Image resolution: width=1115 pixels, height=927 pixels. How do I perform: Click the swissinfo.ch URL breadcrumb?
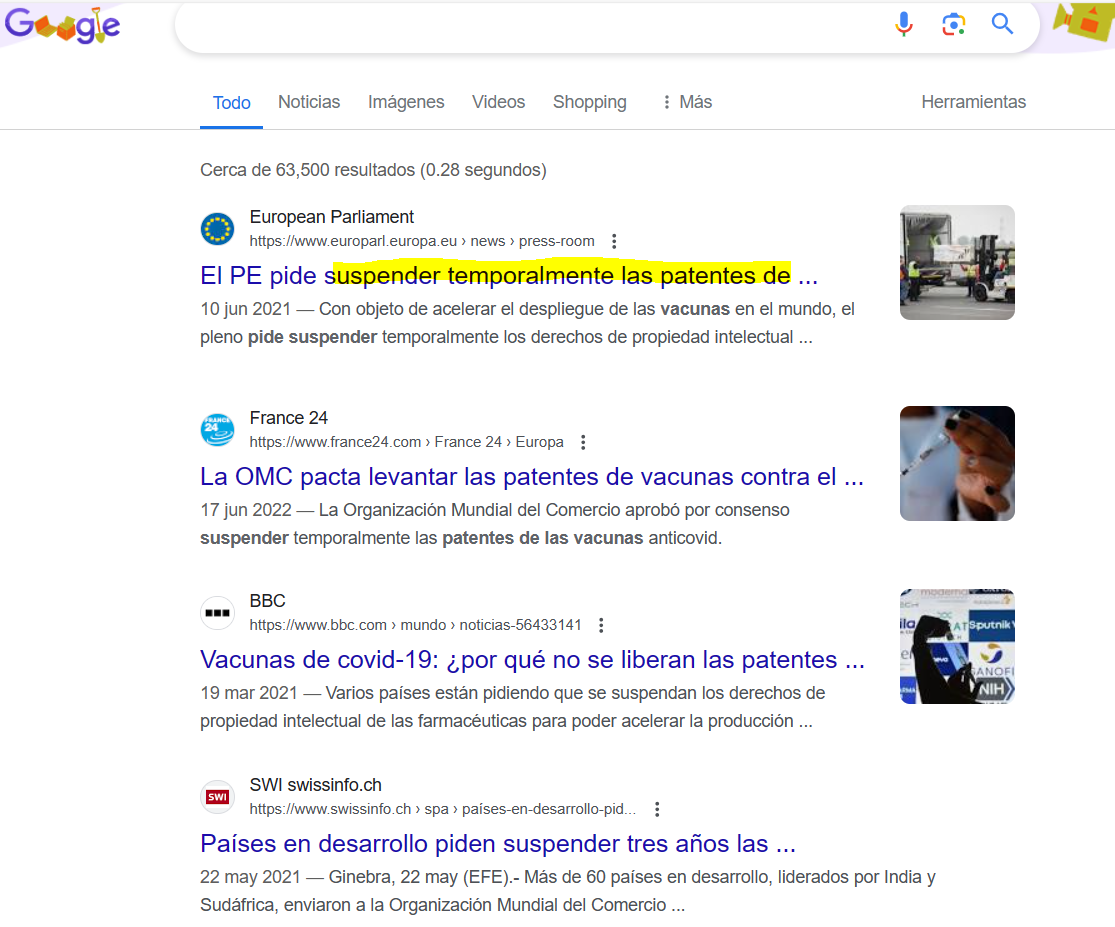tap(443, 810)
